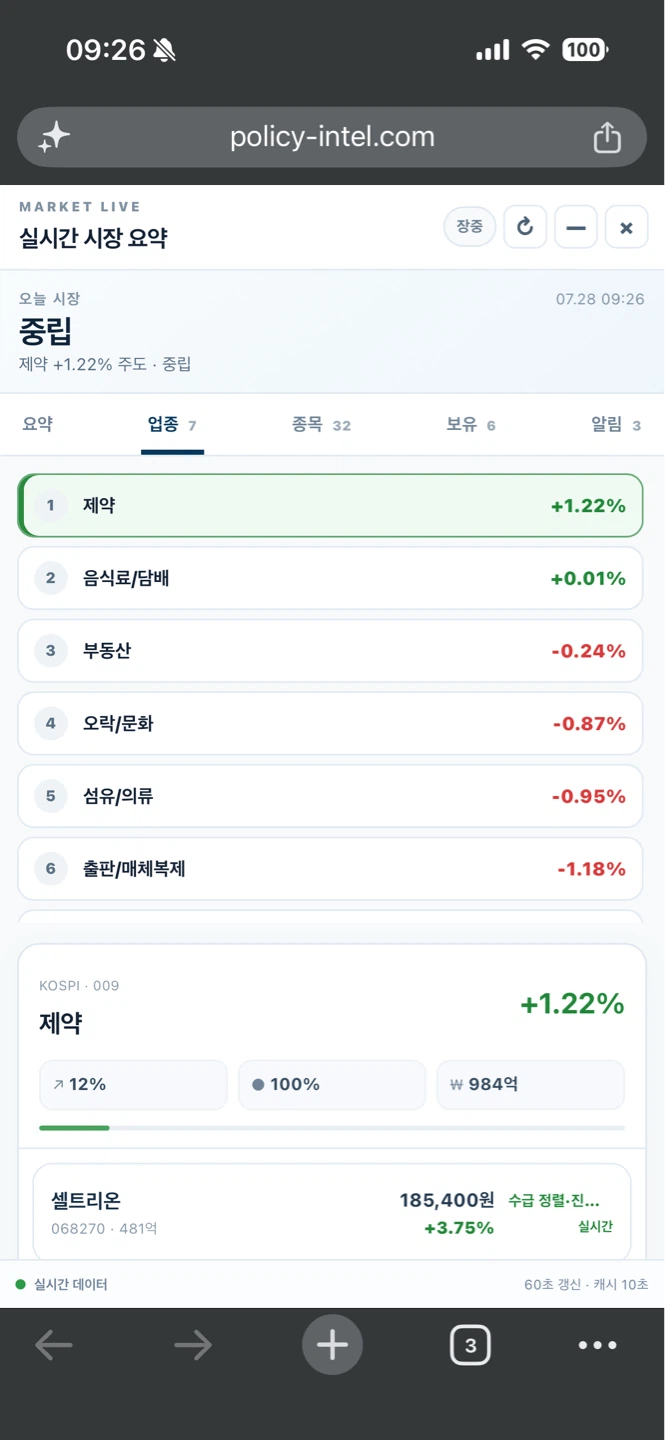The width and height of the screenshot is (665, 1440).
Task: Open the 알림 3 tab
Action: click(616, 424)
